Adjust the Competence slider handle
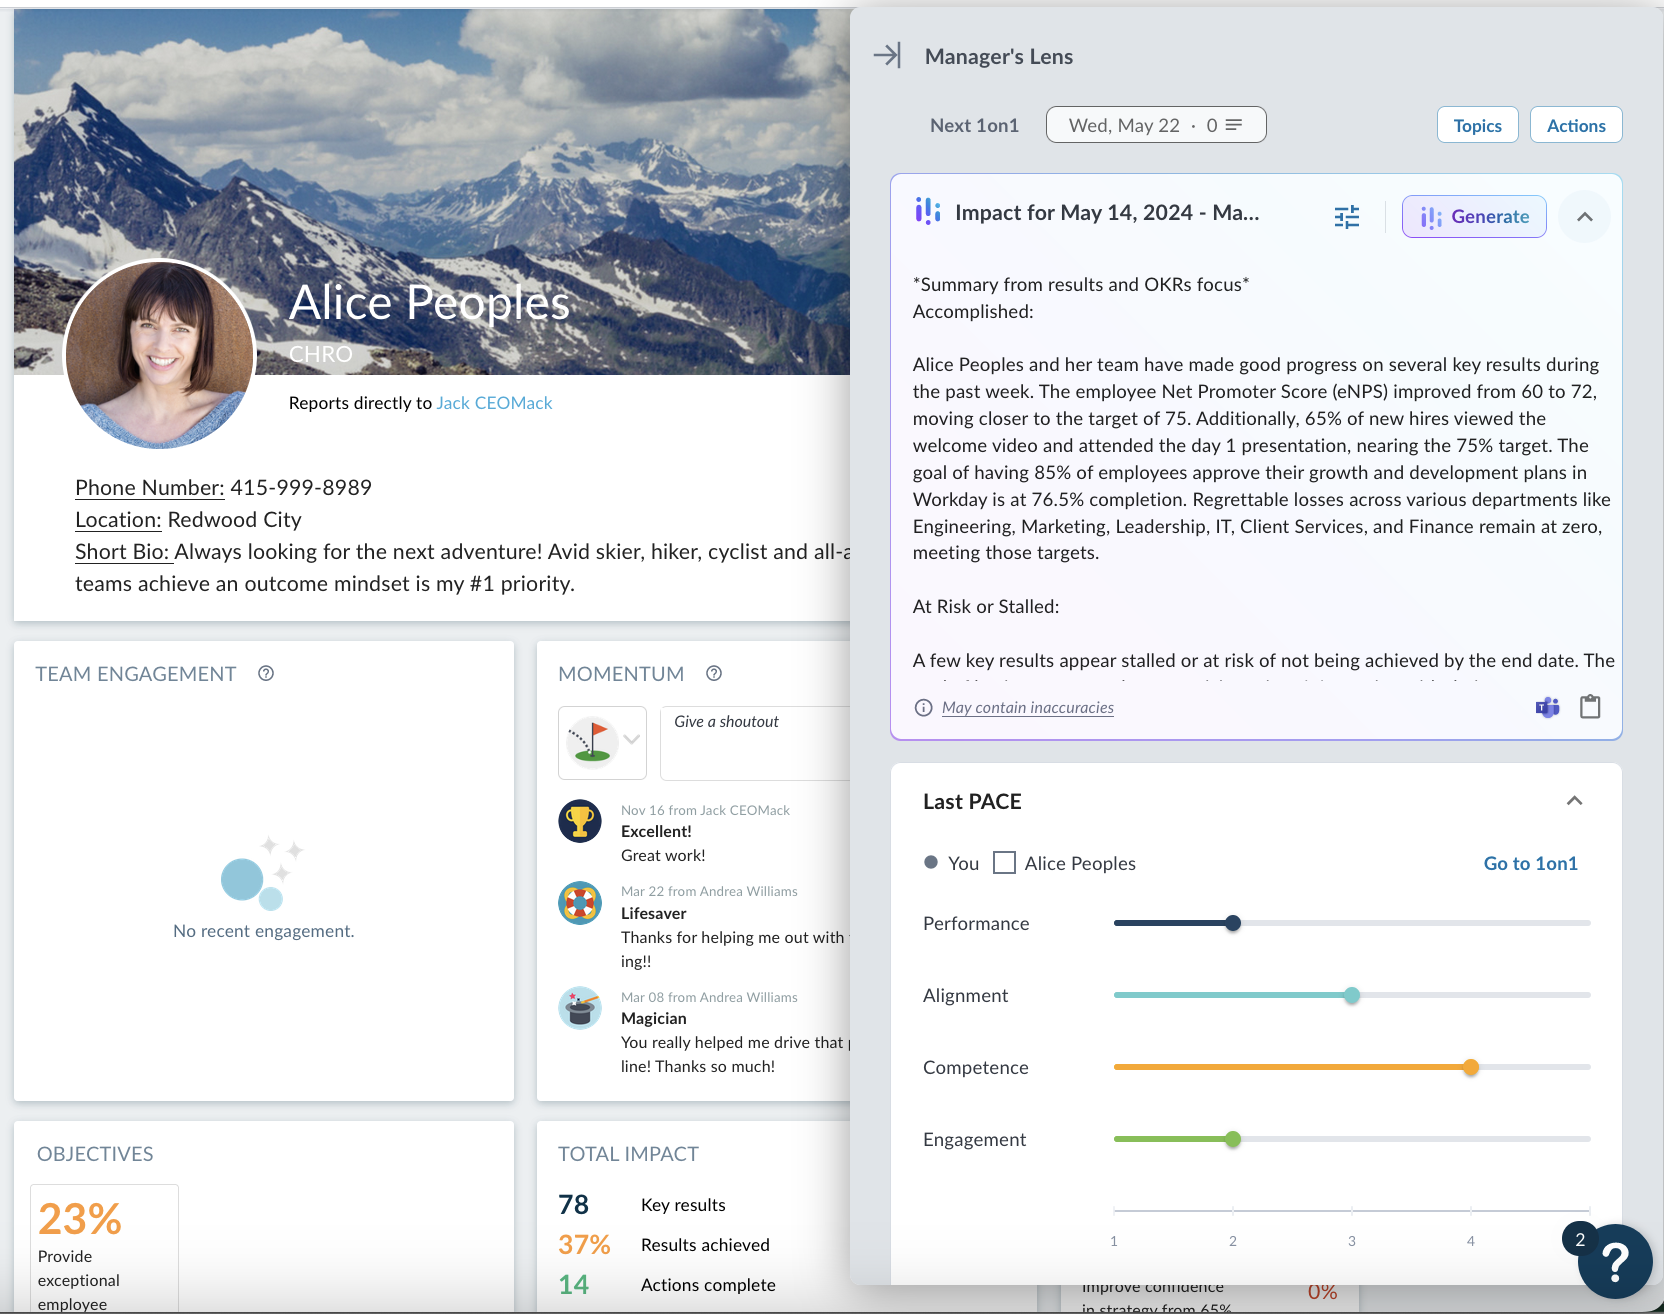Image resolution: width=1664 pixels, height=1314 pixels. point(1471,1067)
